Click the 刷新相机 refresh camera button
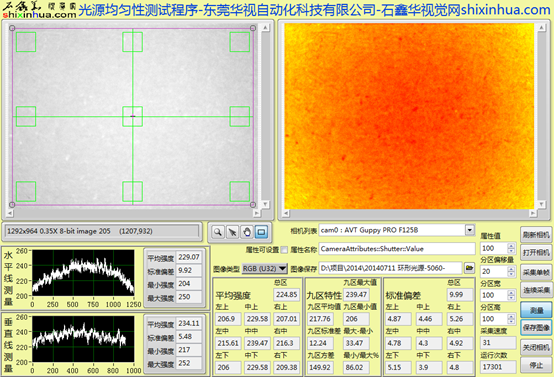The width and height of the screenshot is (554, 377). pos(536,235)
